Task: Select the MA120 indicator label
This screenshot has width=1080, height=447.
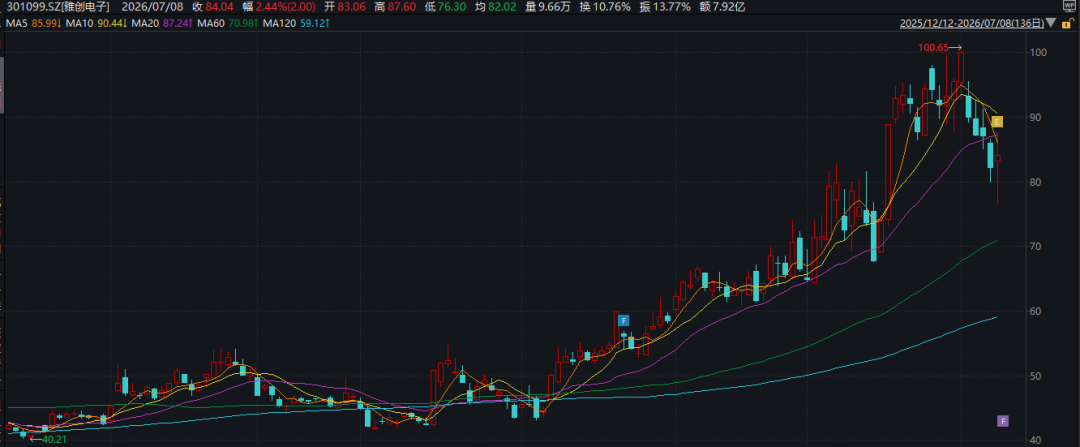Action: point(280,24)
